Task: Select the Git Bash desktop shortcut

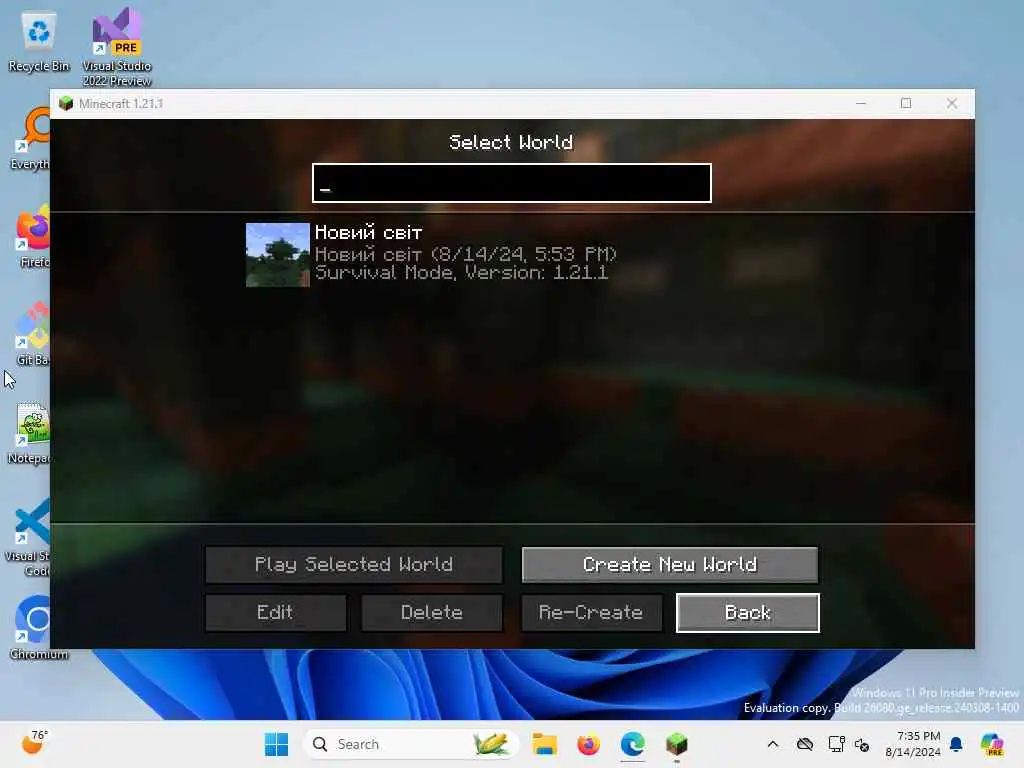Action: 33,334
